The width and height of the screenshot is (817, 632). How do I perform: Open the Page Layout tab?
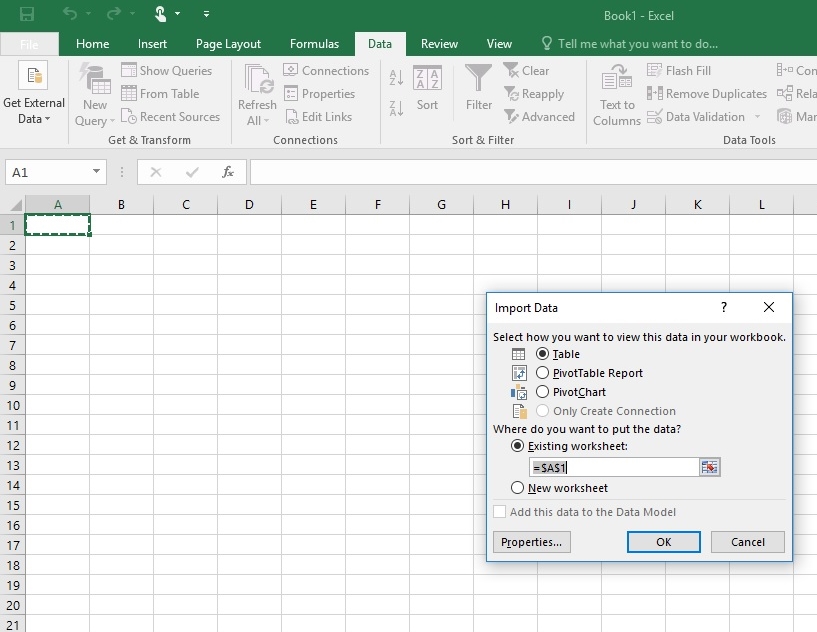coord(228,44)
